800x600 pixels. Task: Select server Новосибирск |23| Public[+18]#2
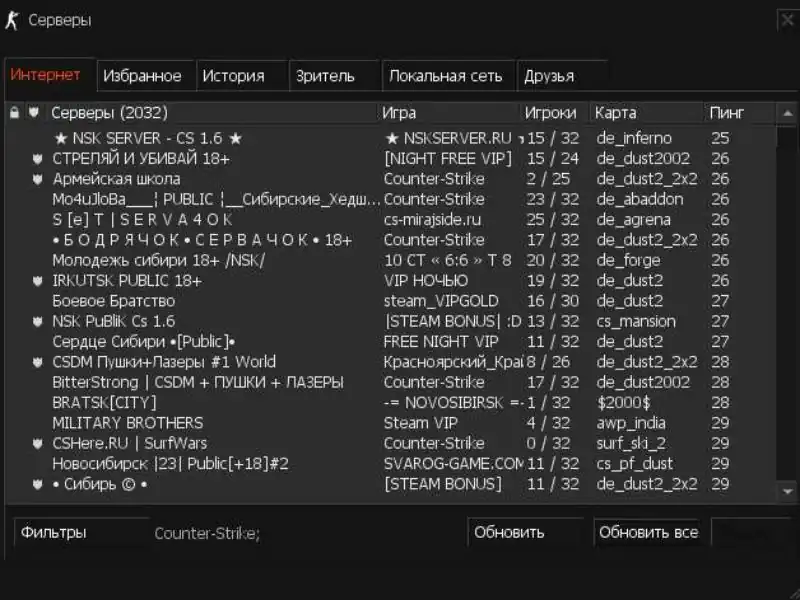click(390, 464)
